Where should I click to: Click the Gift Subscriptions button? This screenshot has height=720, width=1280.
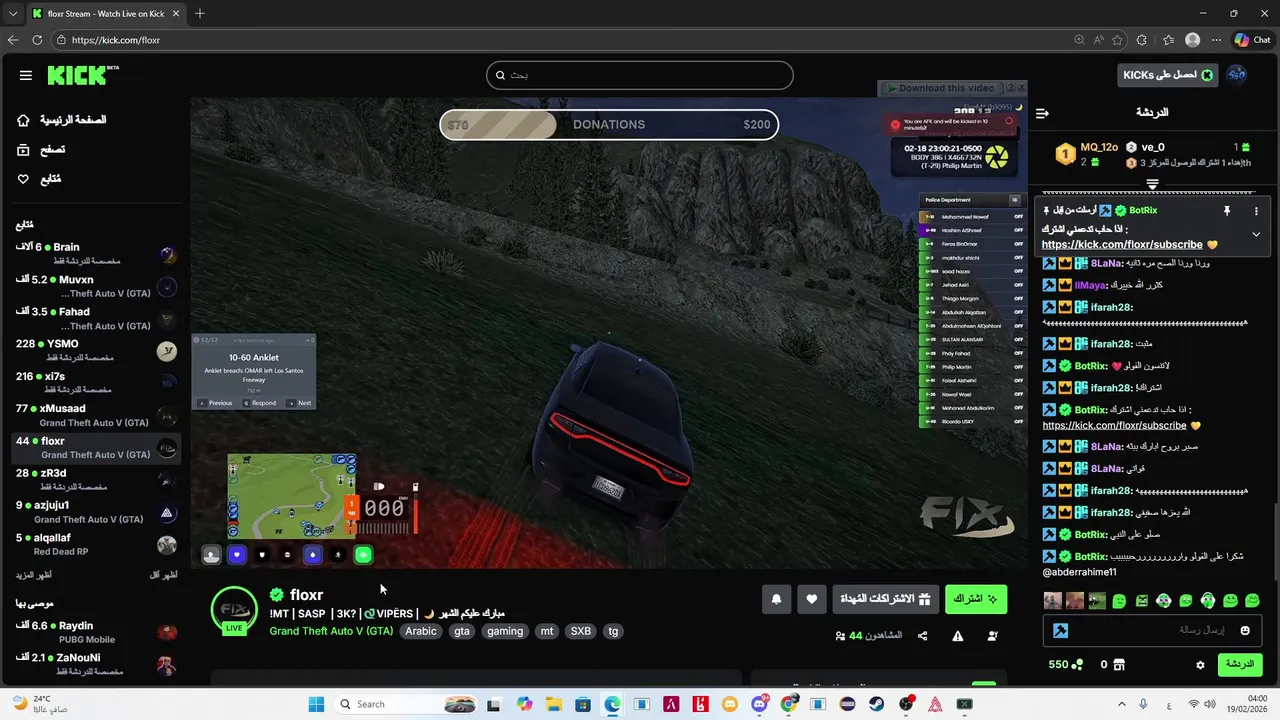886,599
